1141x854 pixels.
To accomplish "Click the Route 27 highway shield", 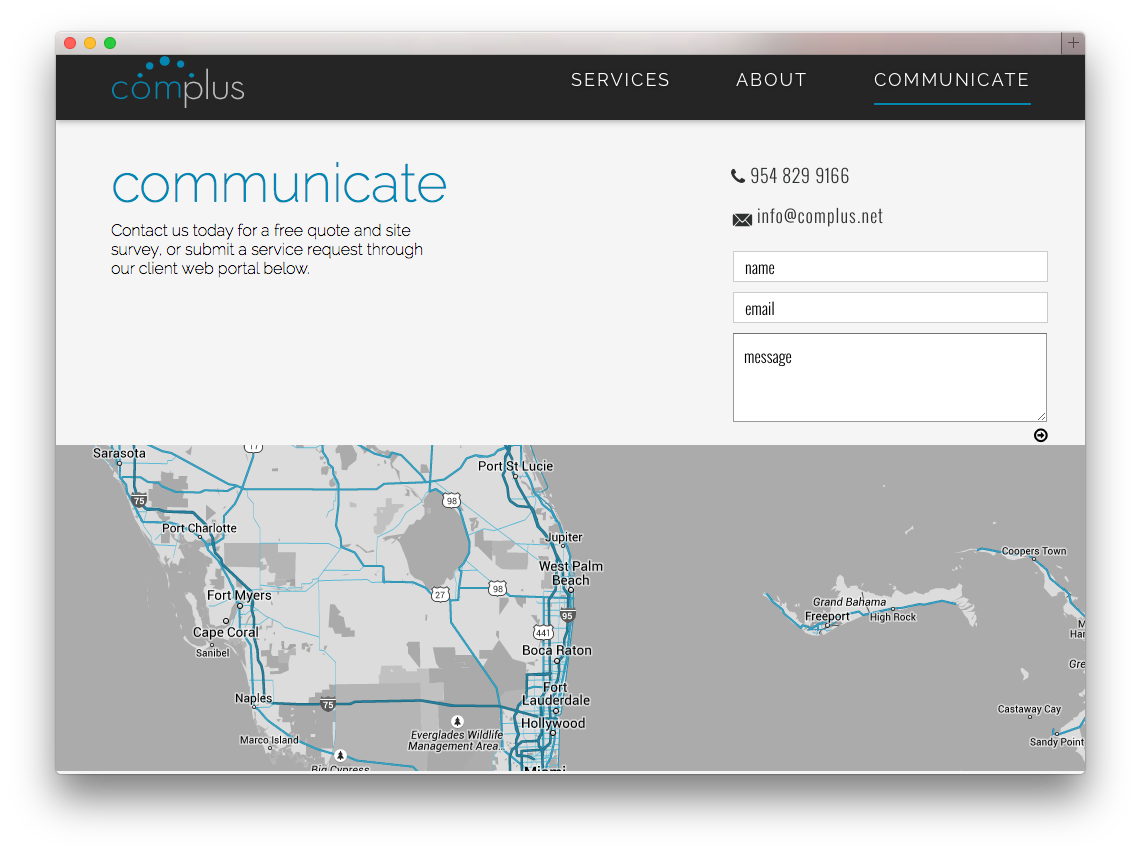I will tap(440, 595).
